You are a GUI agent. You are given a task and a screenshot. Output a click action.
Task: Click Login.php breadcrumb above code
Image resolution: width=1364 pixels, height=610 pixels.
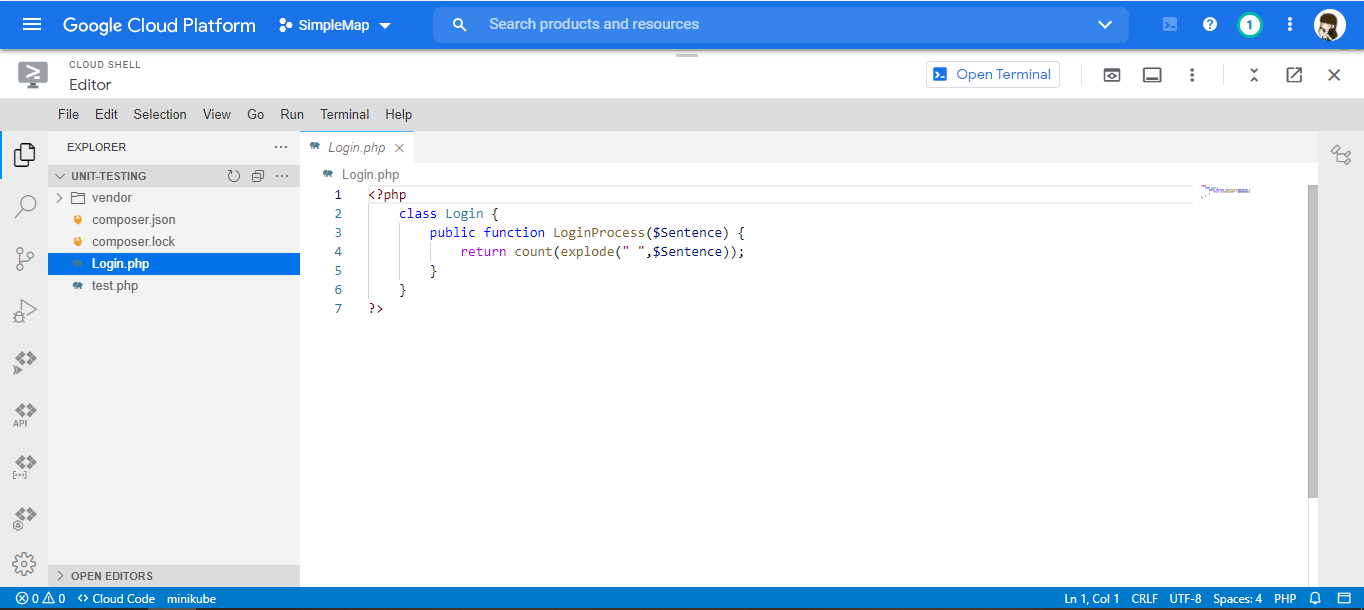370,175
